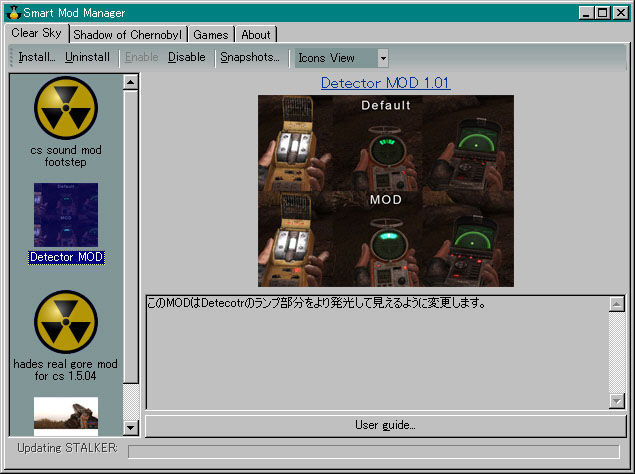
Task: Close the Smart Mod Manager window
Action: [x=620, y=13]
